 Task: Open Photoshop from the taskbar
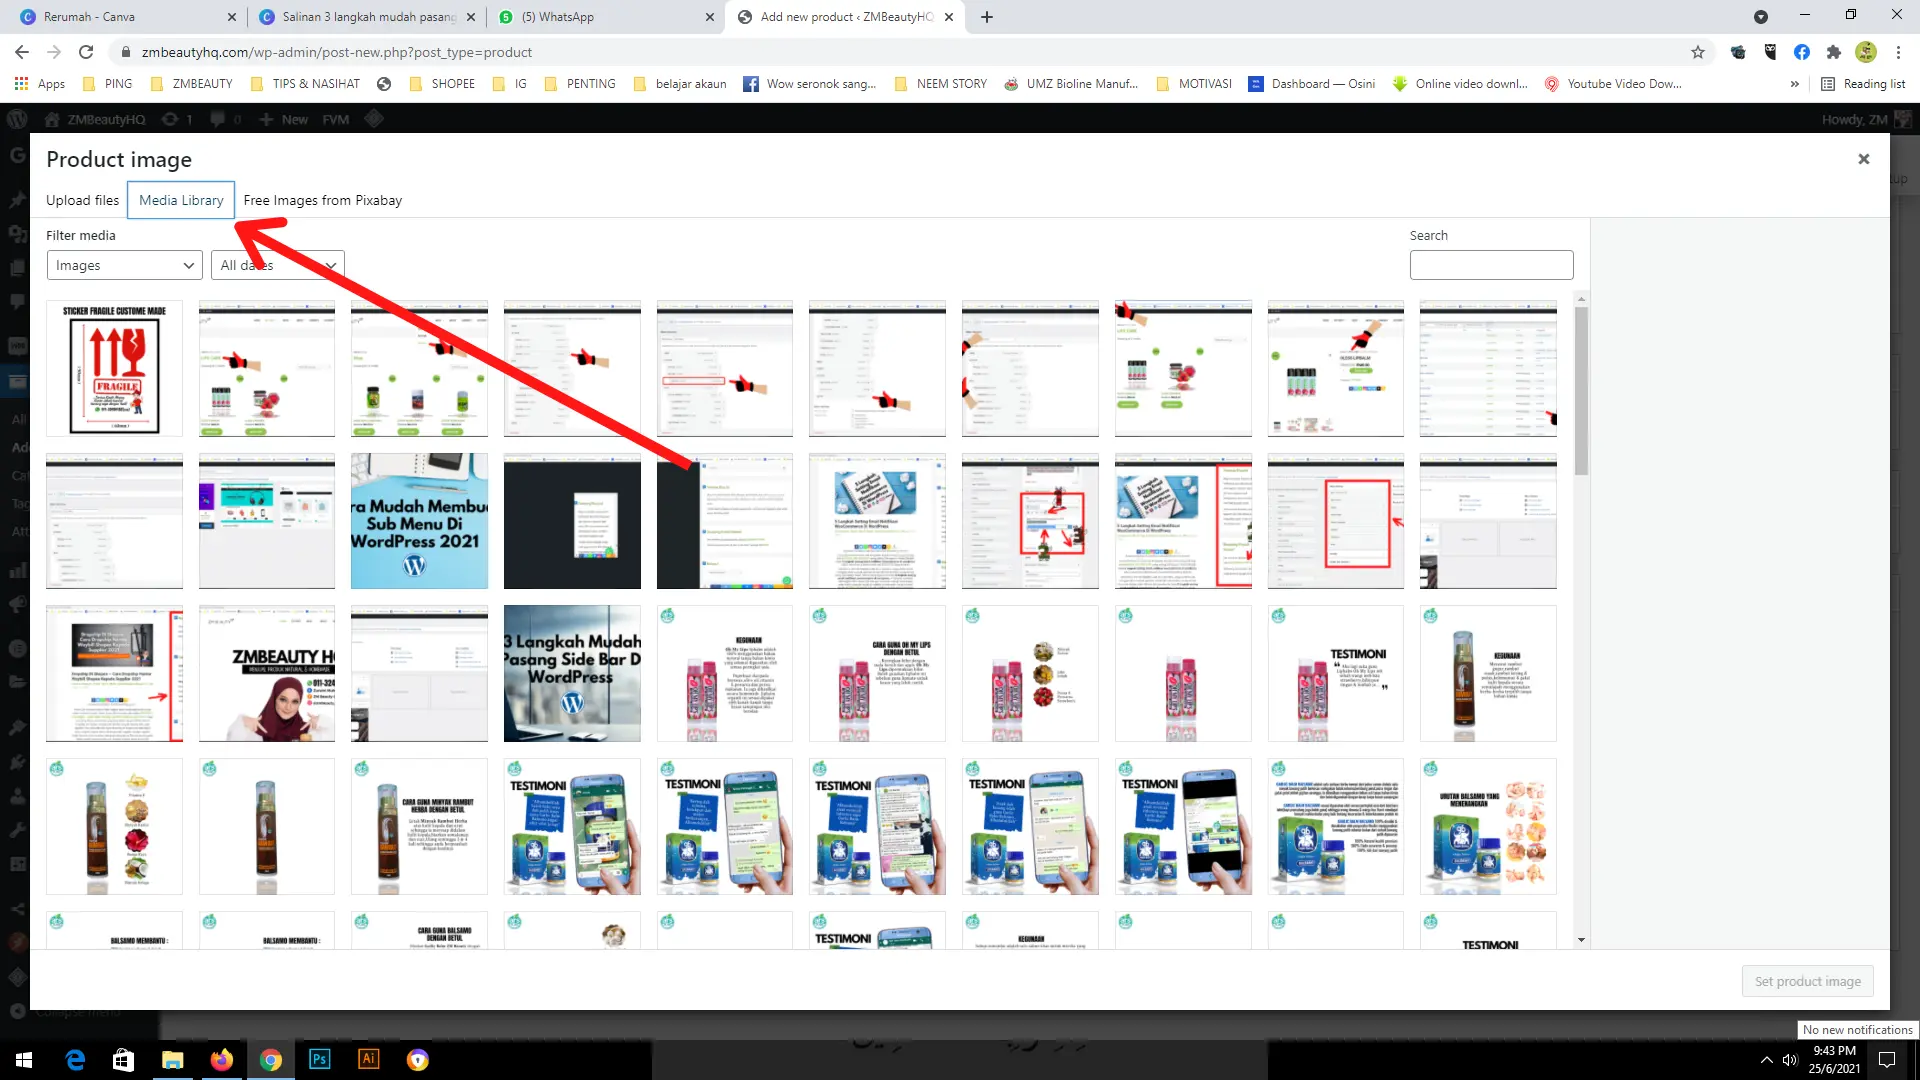tap(319, 1060)
